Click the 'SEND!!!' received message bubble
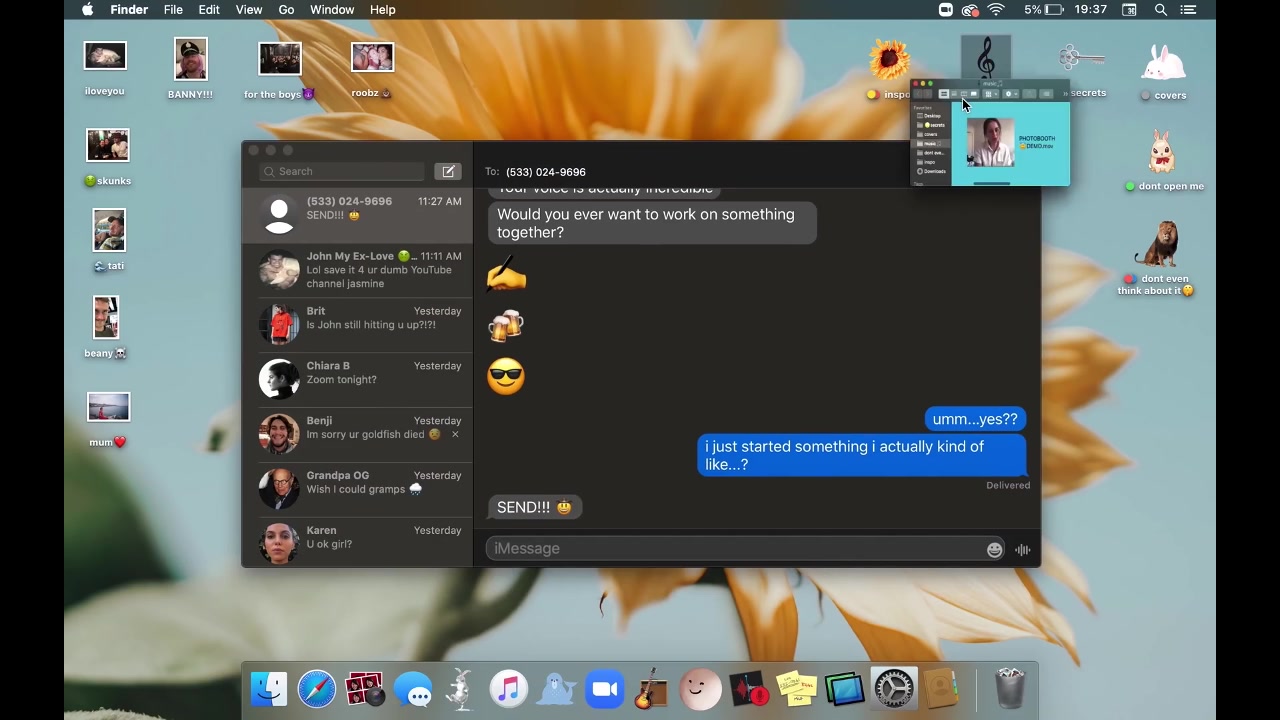Image resolution: width=1280 pixels, height=720 pixels. coord(534,507)
